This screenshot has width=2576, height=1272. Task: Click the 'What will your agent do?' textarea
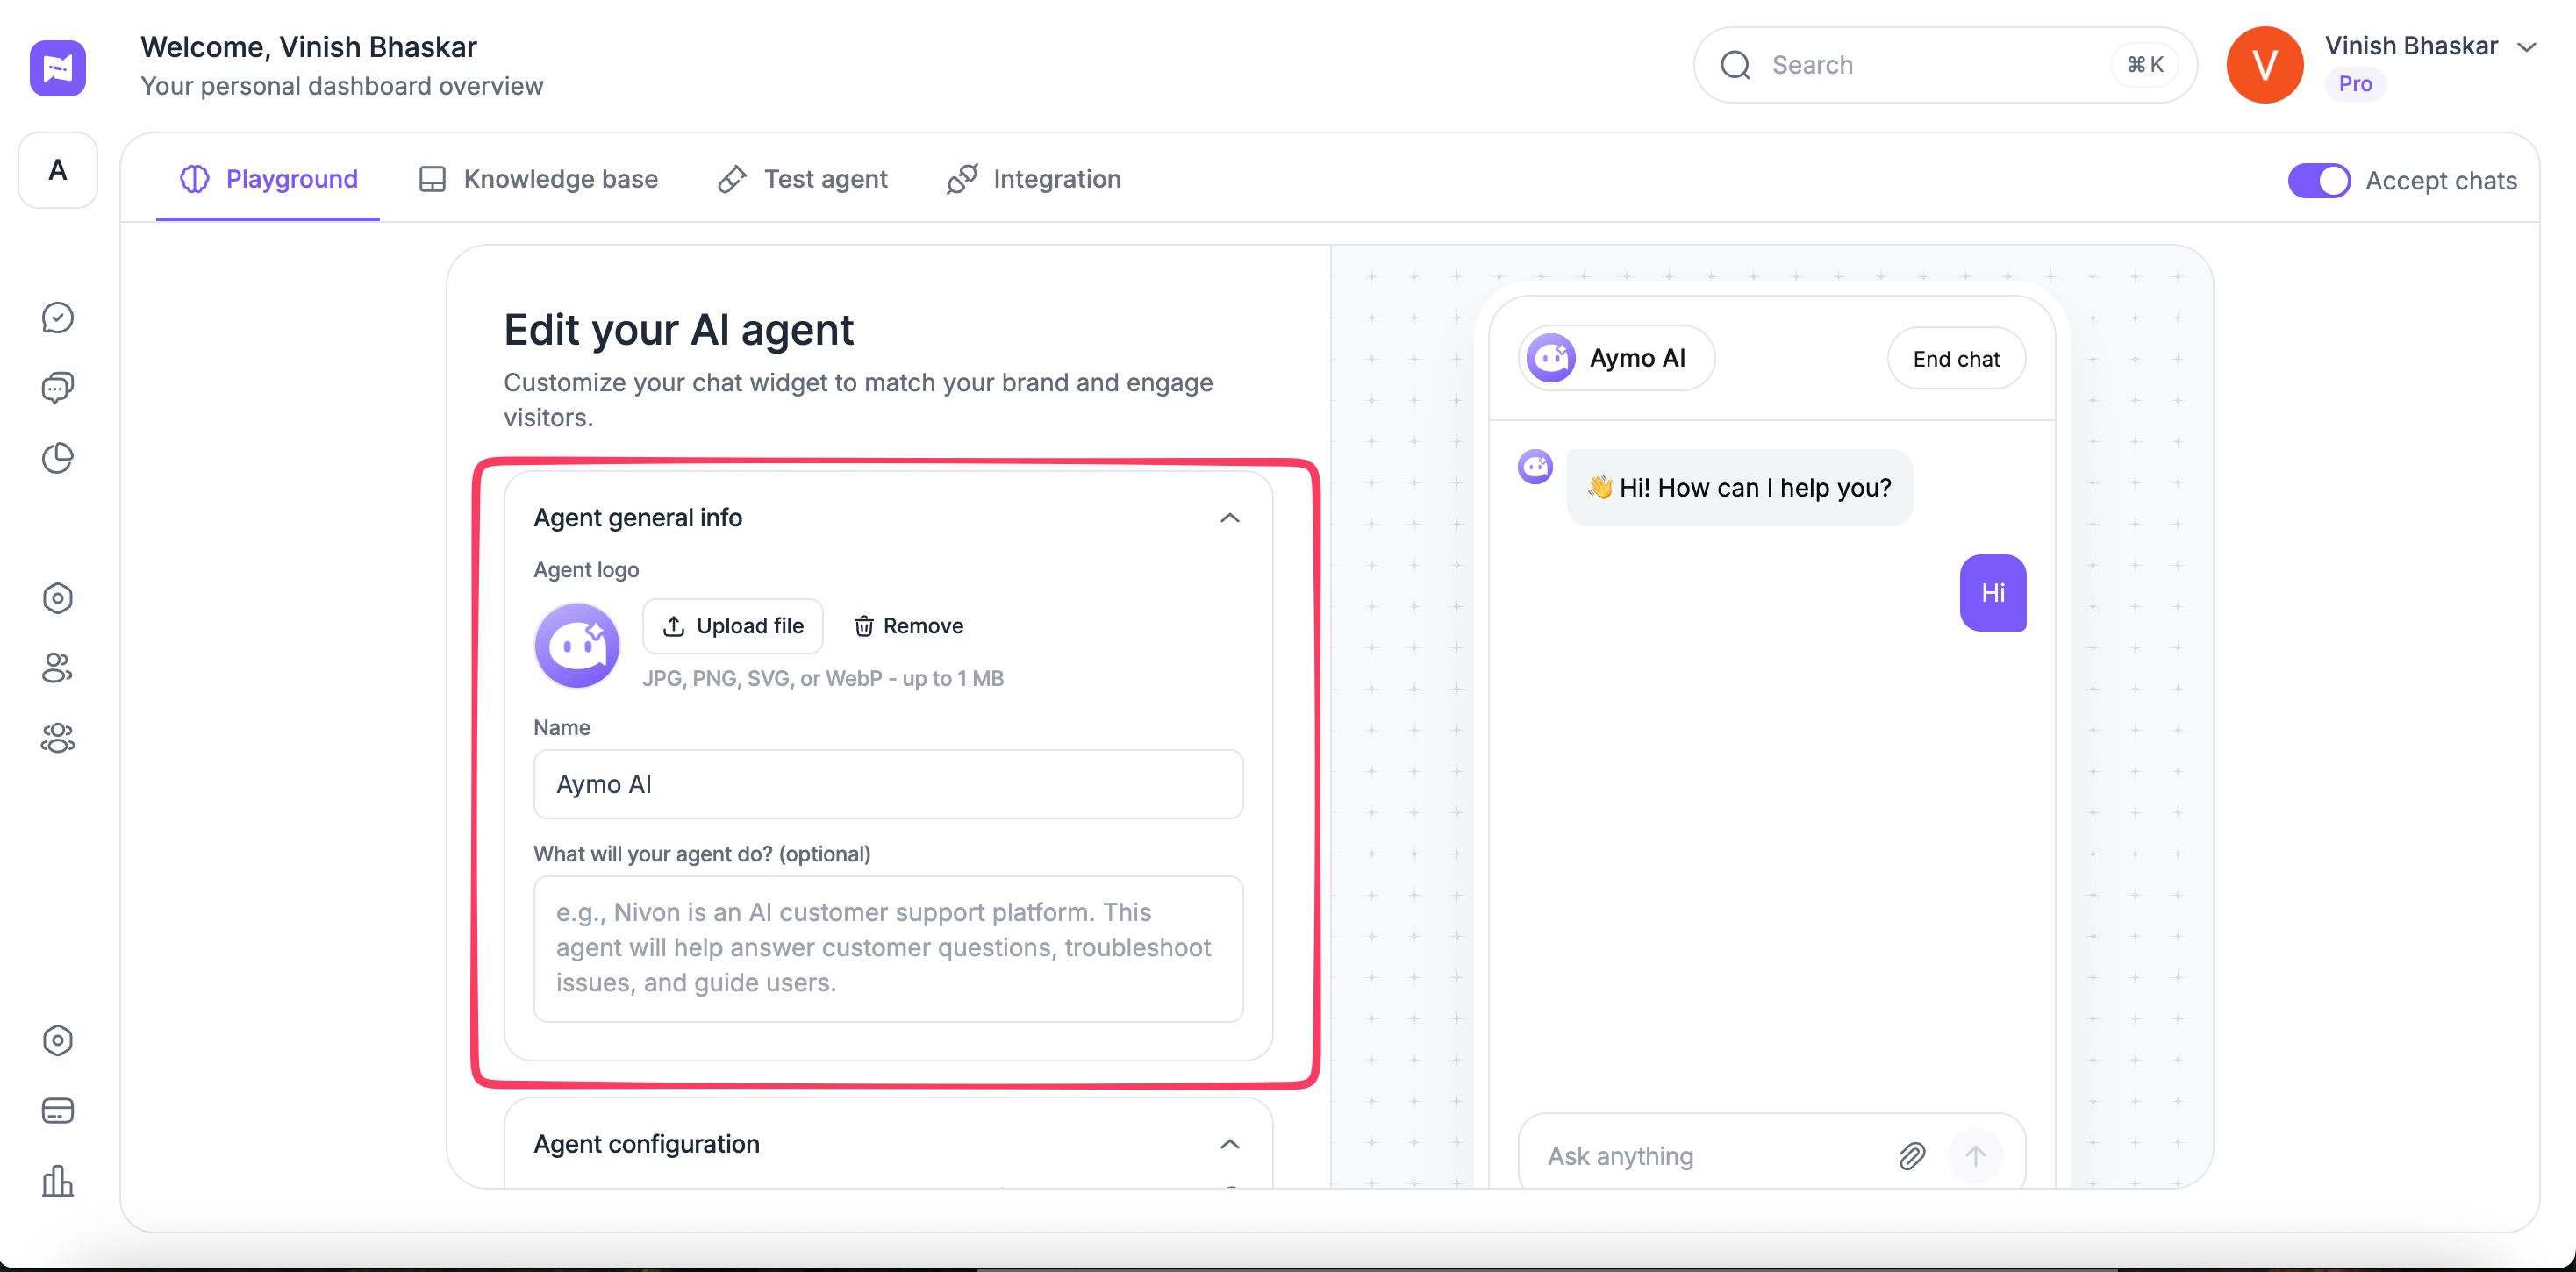pyautogui.click(x=888, y=949)
